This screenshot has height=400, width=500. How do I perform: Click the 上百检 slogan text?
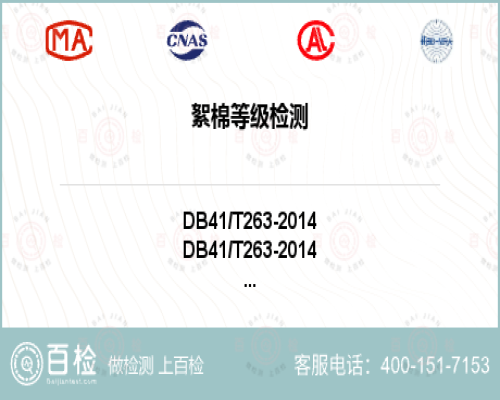[x=181, y=365]
